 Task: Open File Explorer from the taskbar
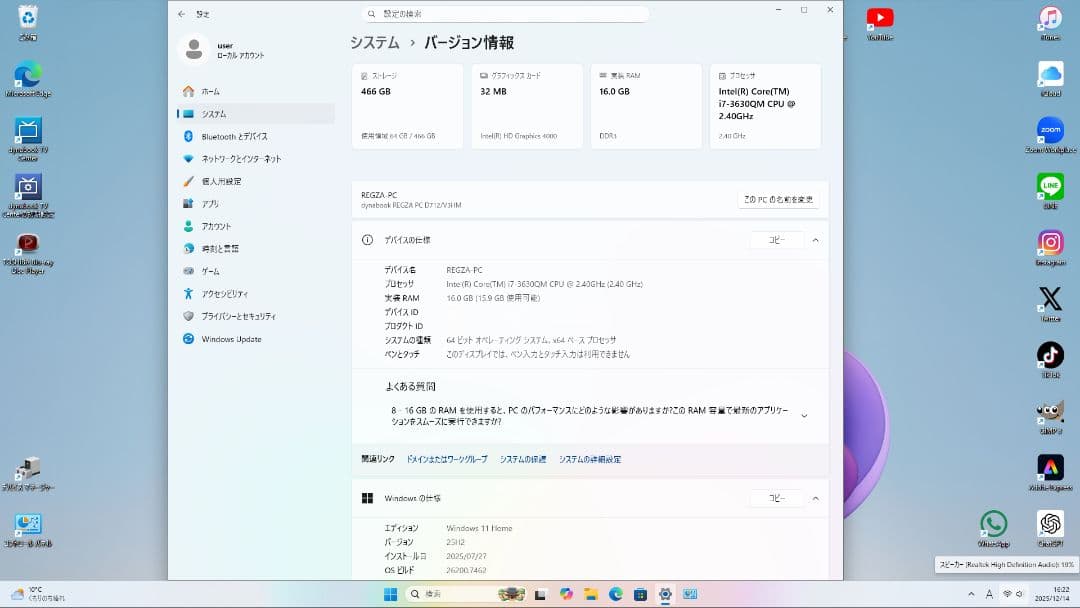click(590, 593)
